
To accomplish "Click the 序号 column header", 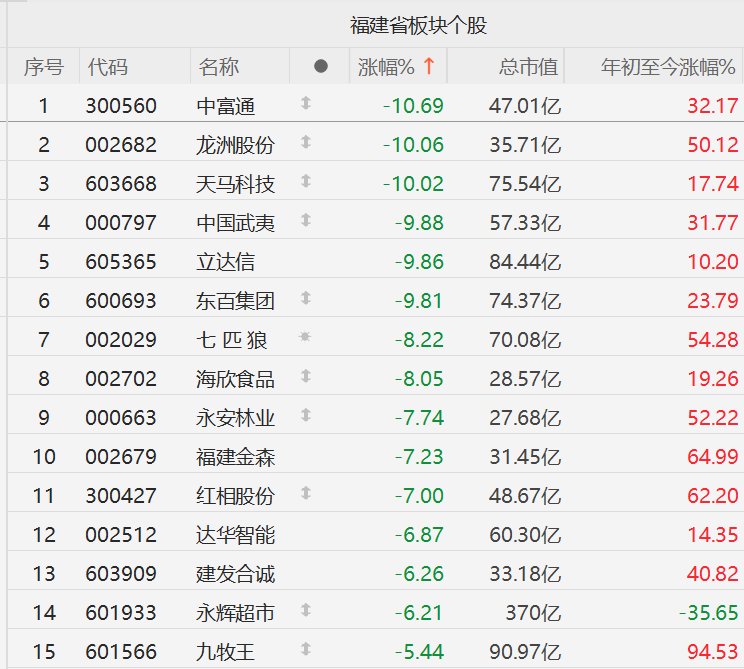I will pos(43,67).
